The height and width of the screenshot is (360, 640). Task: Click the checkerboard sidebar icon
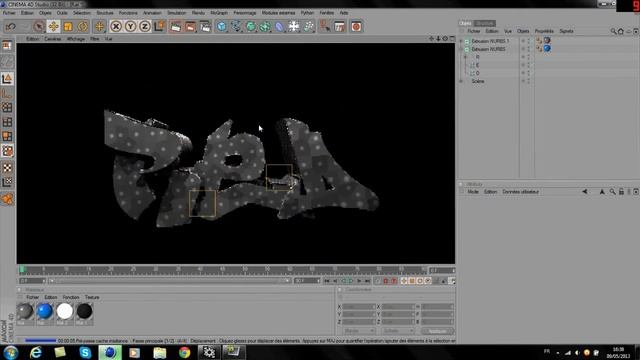[x=7, y=168]
